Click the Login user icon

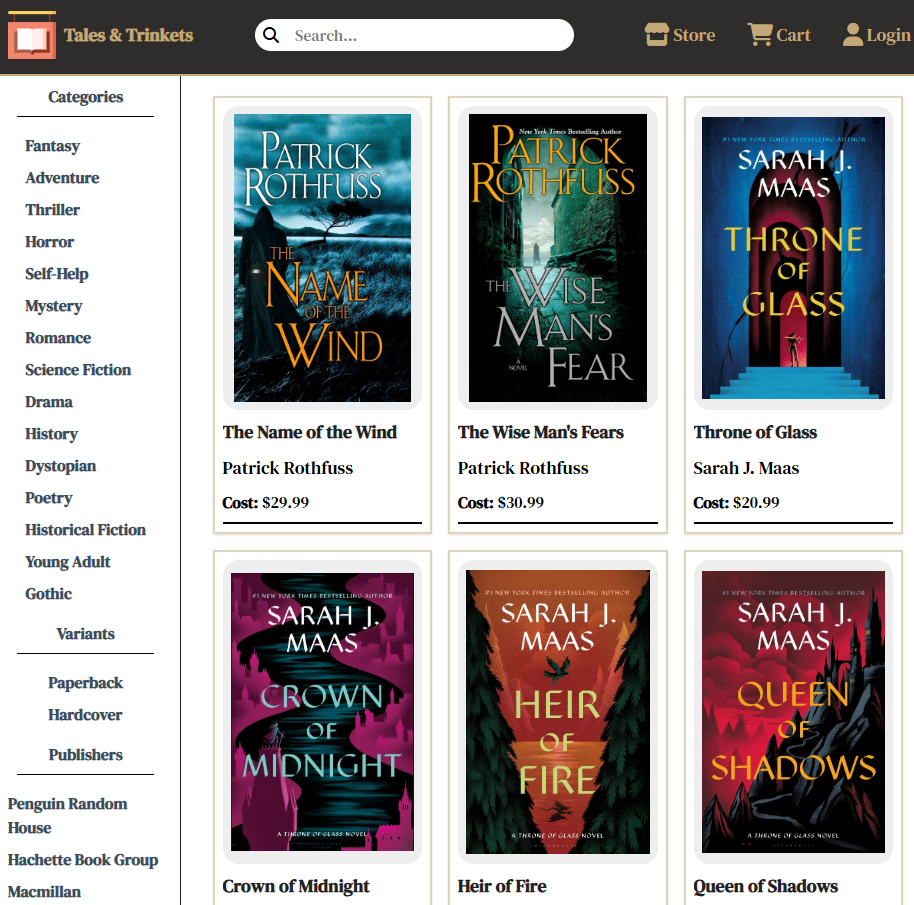(853, 34)
